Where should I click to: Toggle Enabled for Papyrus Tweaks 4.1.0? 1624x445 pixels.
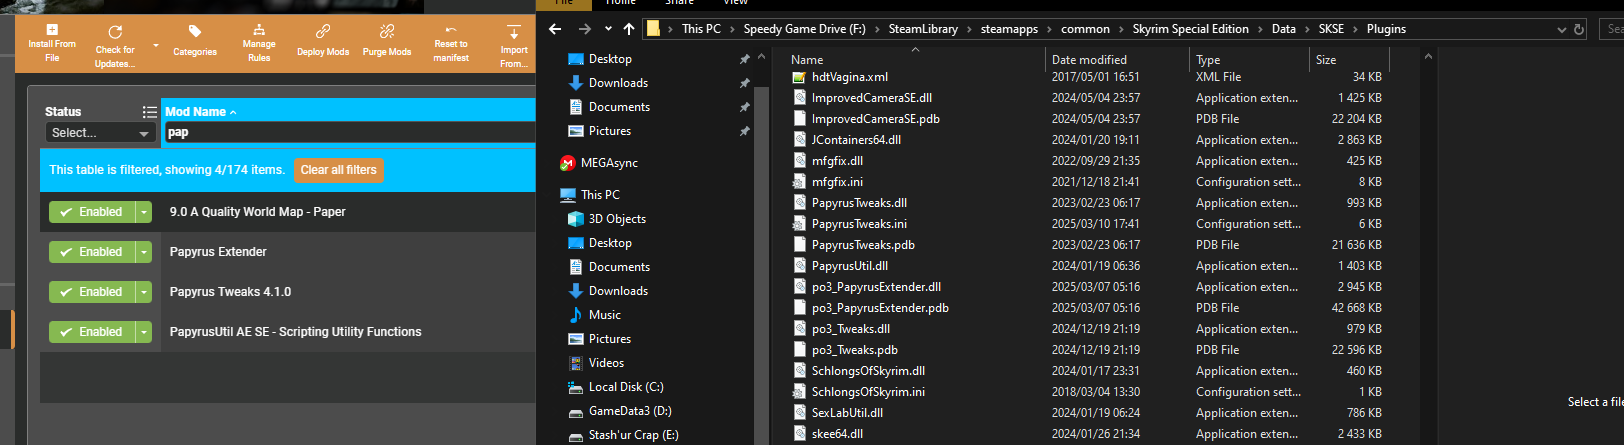coord(92,292)
